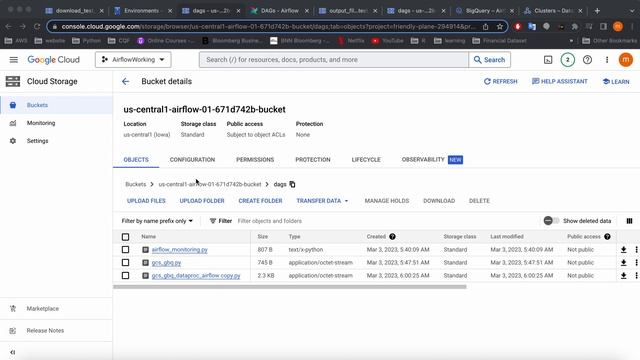The width and height of the screenshot is (640, 360).
Task: Click the Learn button
Action: [x=616, y=82]
